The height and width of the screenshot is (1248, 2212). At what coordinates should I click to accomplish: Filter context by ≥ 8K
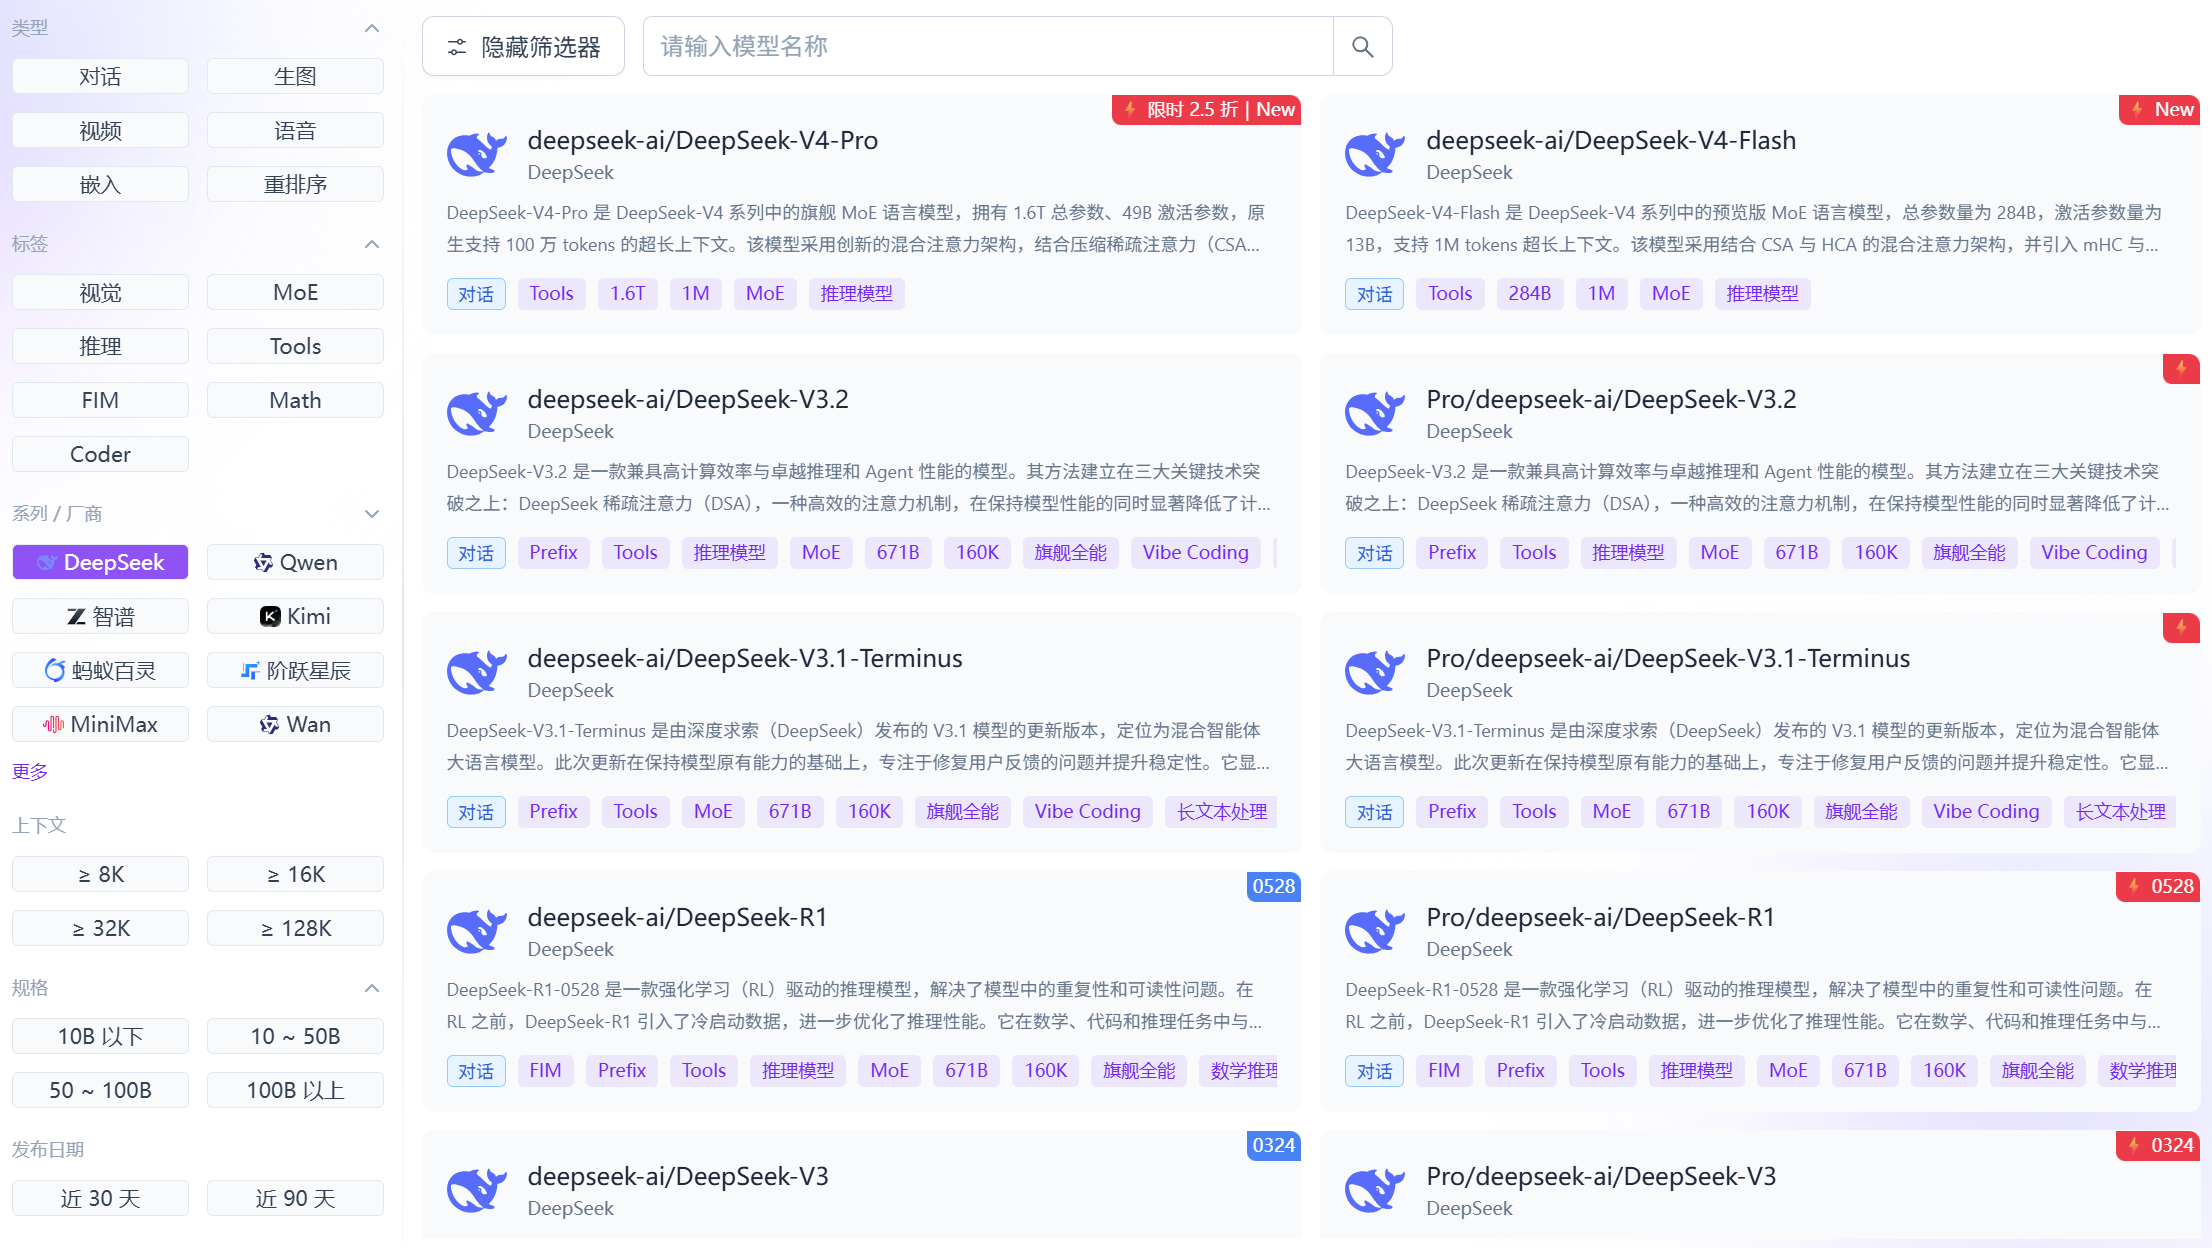coord(100,874)
